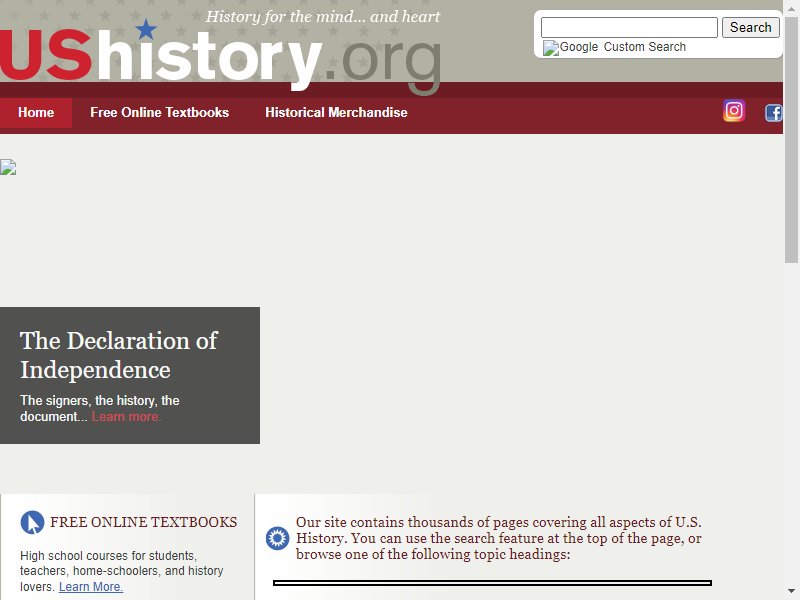Open the Instagram icon link
Screen dimensions: 800x600
tap(734, 111)
